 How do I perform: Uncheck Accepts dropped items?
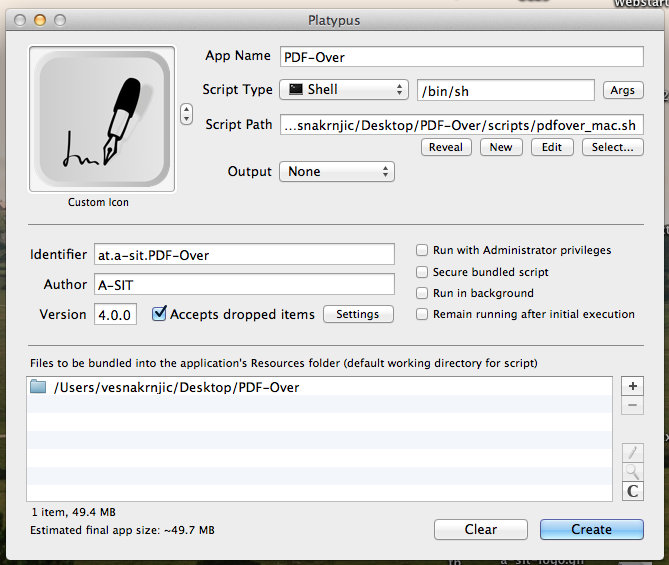pyautogui.click(x=159, y=314)
